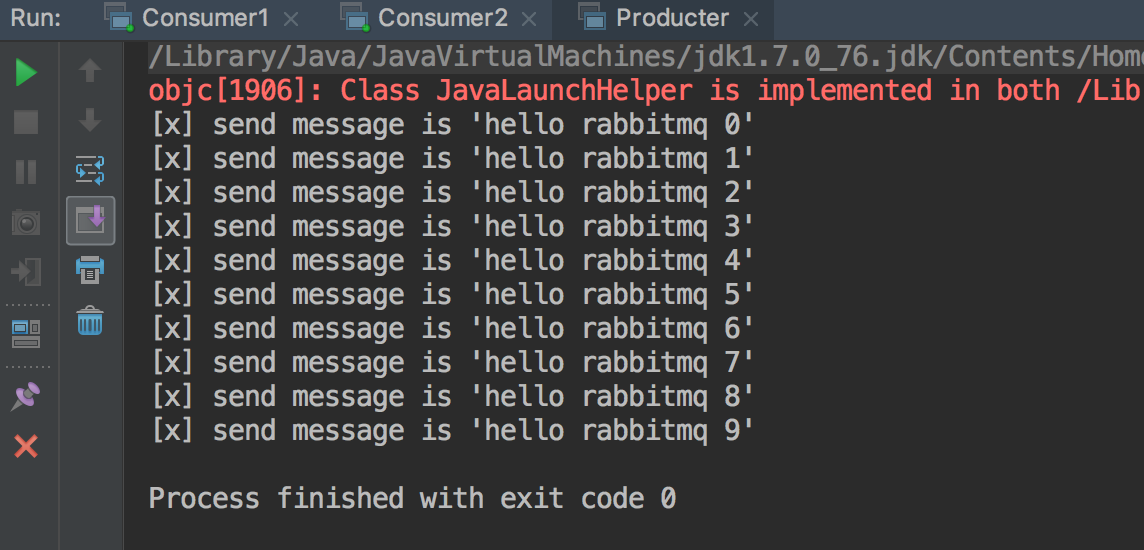Click the Down stack trace arrow

click(90, 120)
